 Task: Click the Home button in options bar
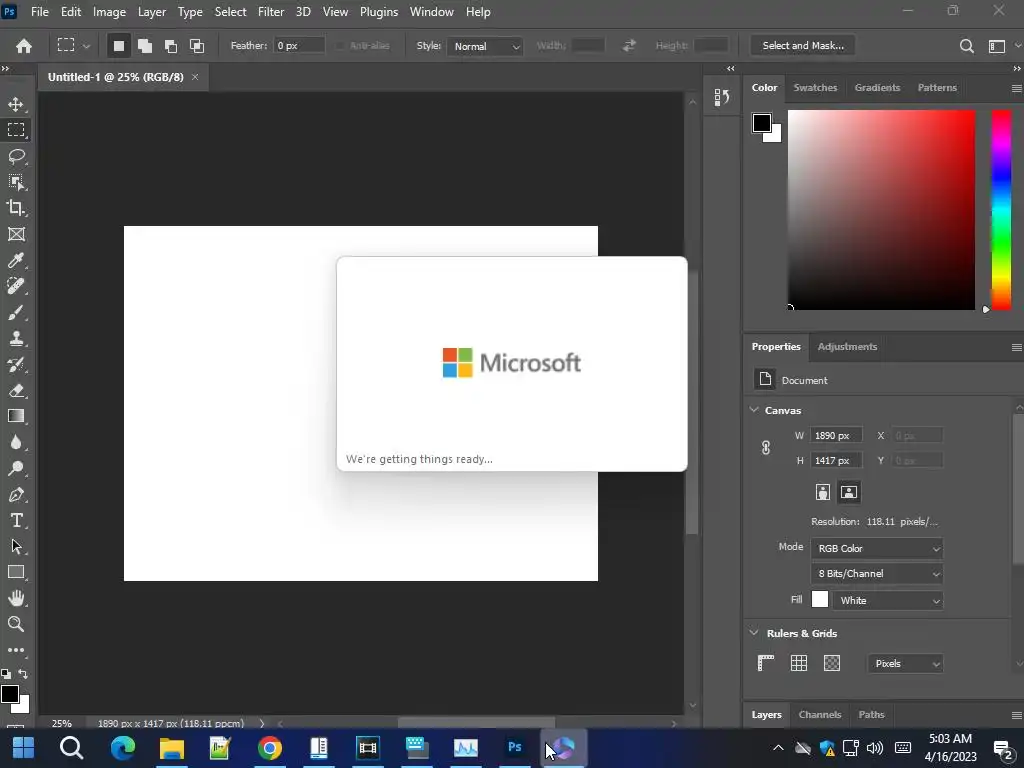[x=24, y=46]
